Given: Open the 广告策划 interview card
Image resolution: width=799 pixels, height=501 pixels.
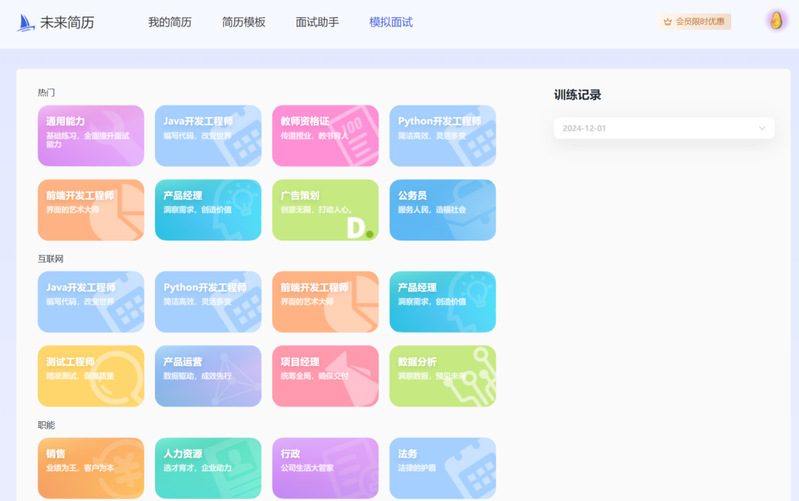Looking at the screenshot, I should tap(325, 210).
